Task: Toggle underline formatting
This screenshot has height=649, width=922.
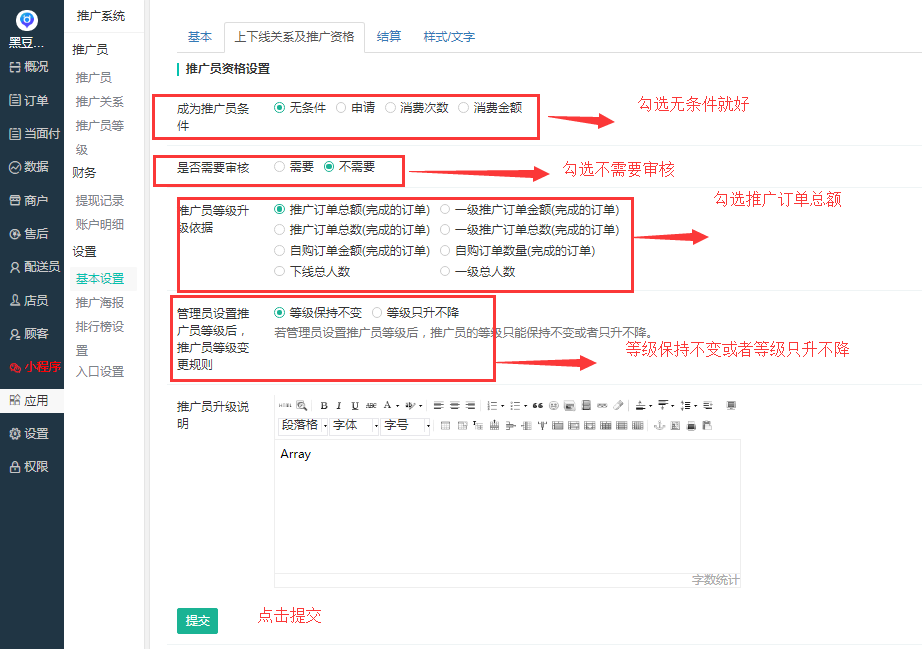Action: click(x=355, y=406)
